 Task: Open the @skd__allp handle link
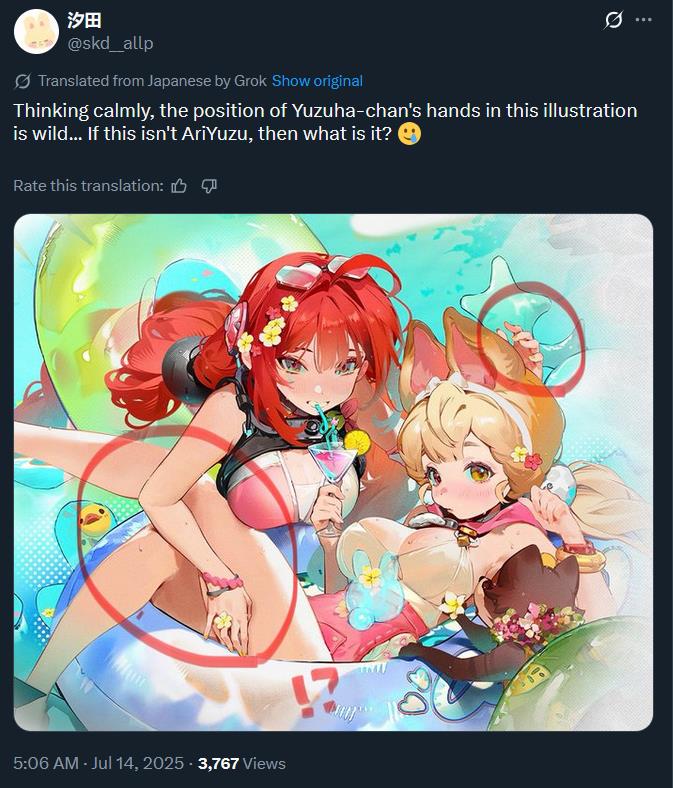click(x=110, y=44)
